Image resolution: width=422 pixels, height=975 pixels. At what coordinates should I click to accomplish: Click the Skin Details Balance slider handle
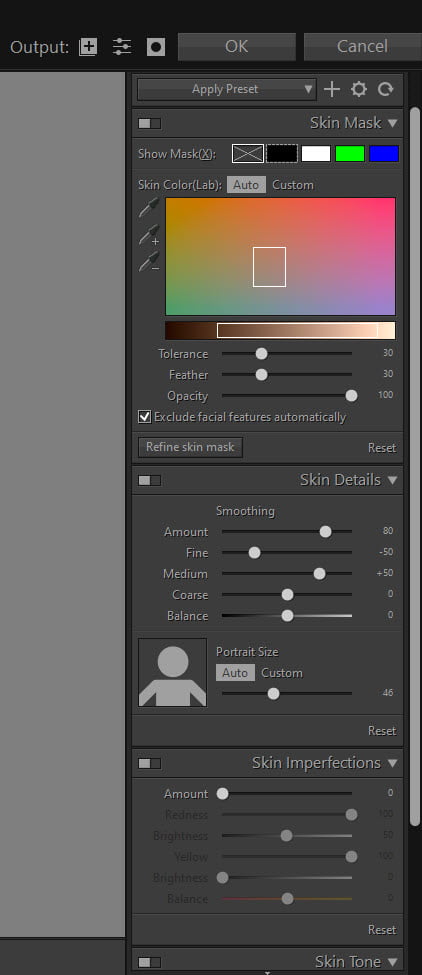(x=287, y=616)
